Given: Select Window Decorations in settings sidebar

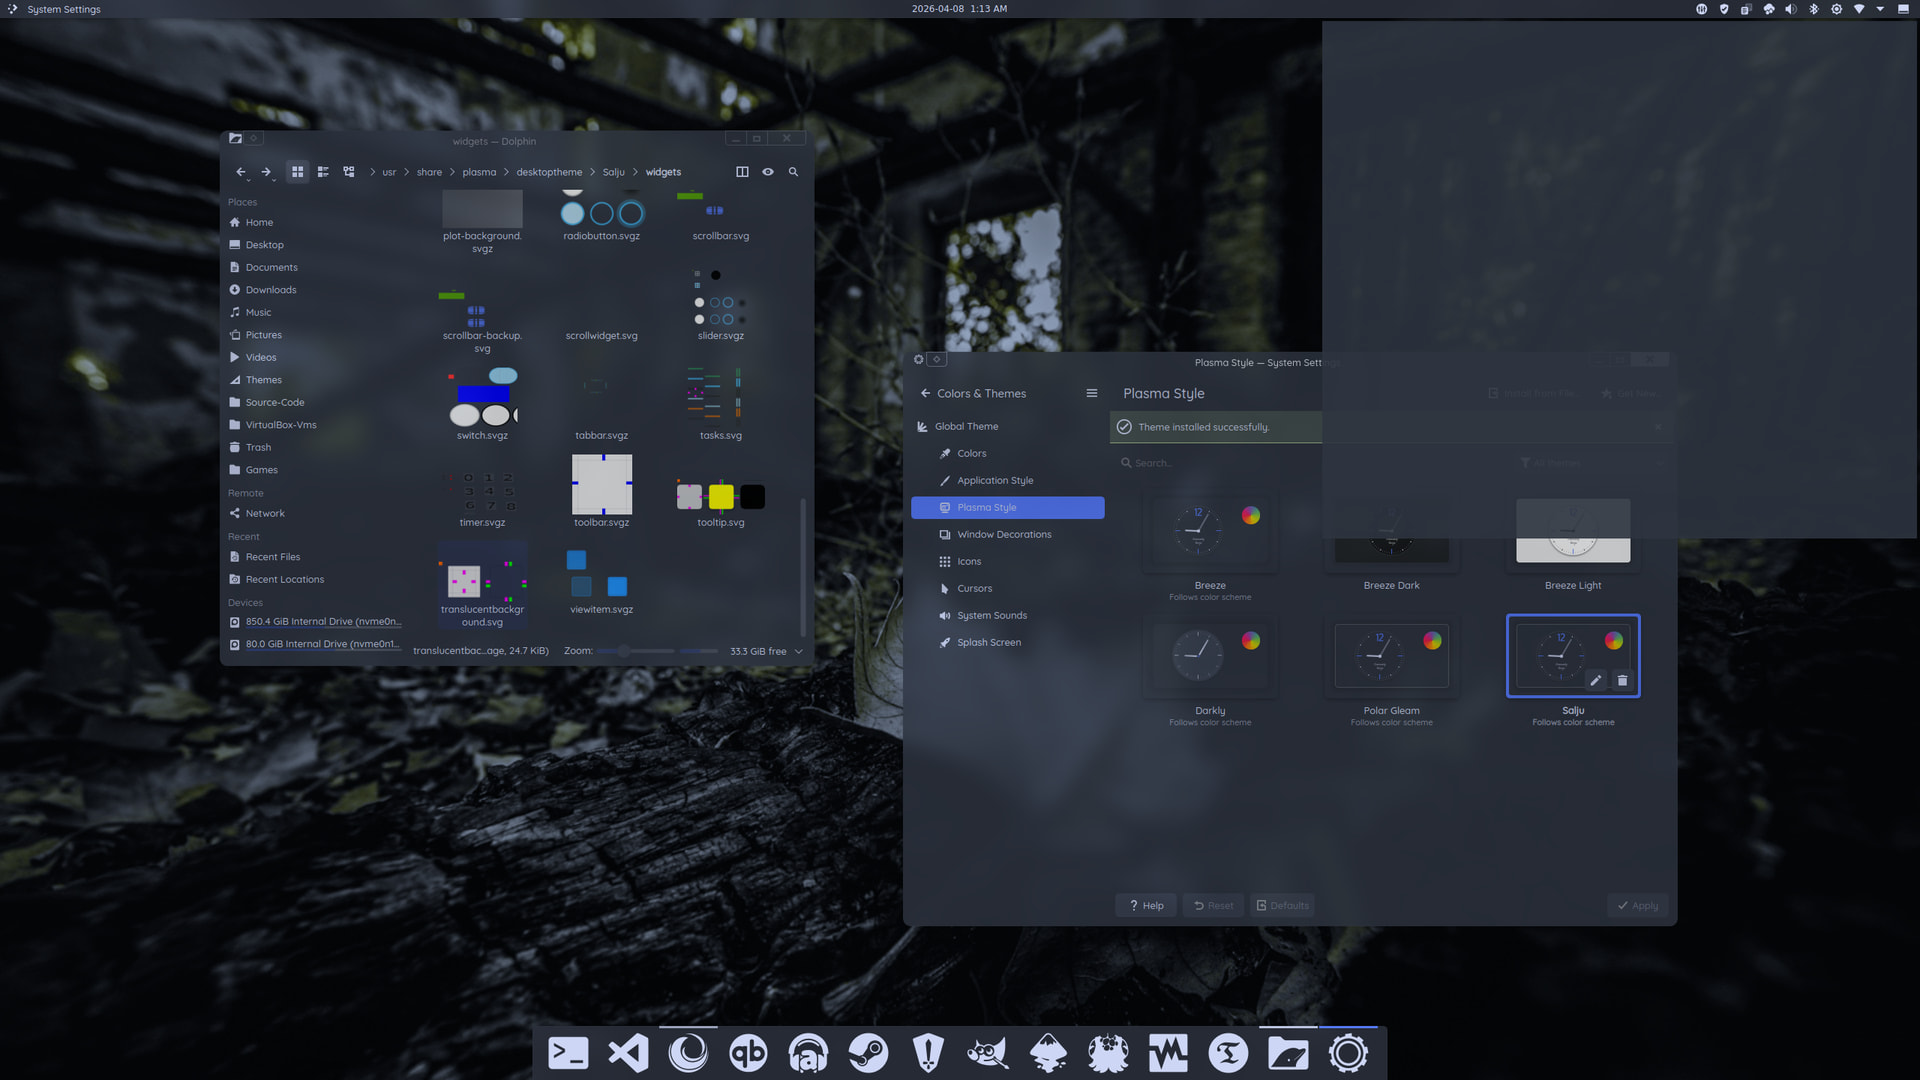Looking at the screenshot, I should (1004, 534).
